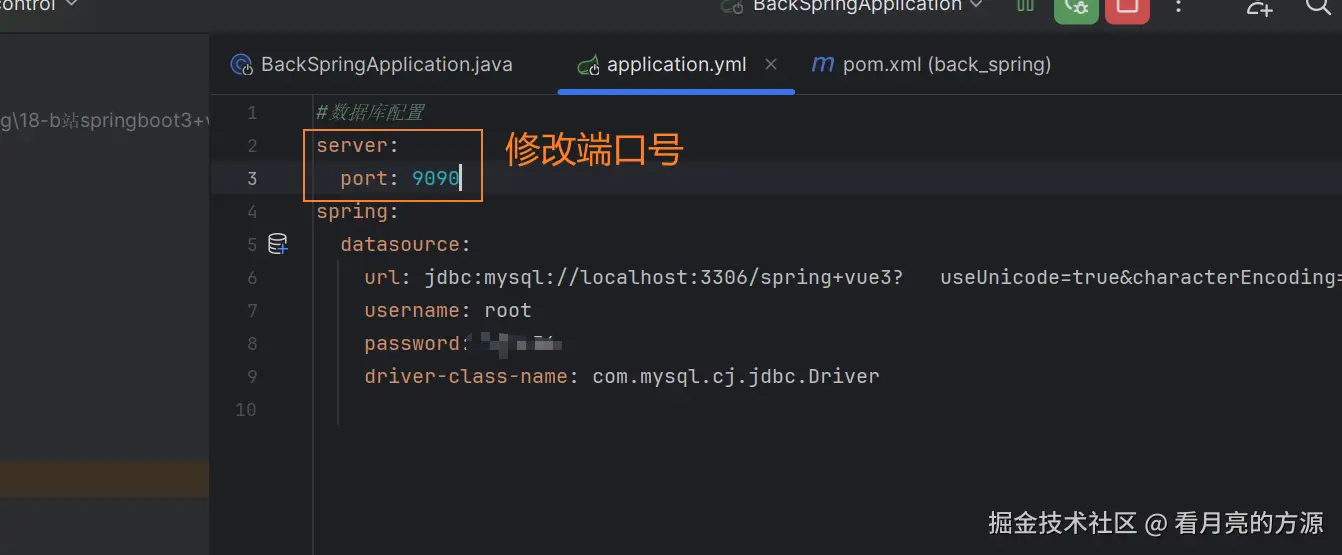Click the Code With Me add-user icon

pos(1259,8)
